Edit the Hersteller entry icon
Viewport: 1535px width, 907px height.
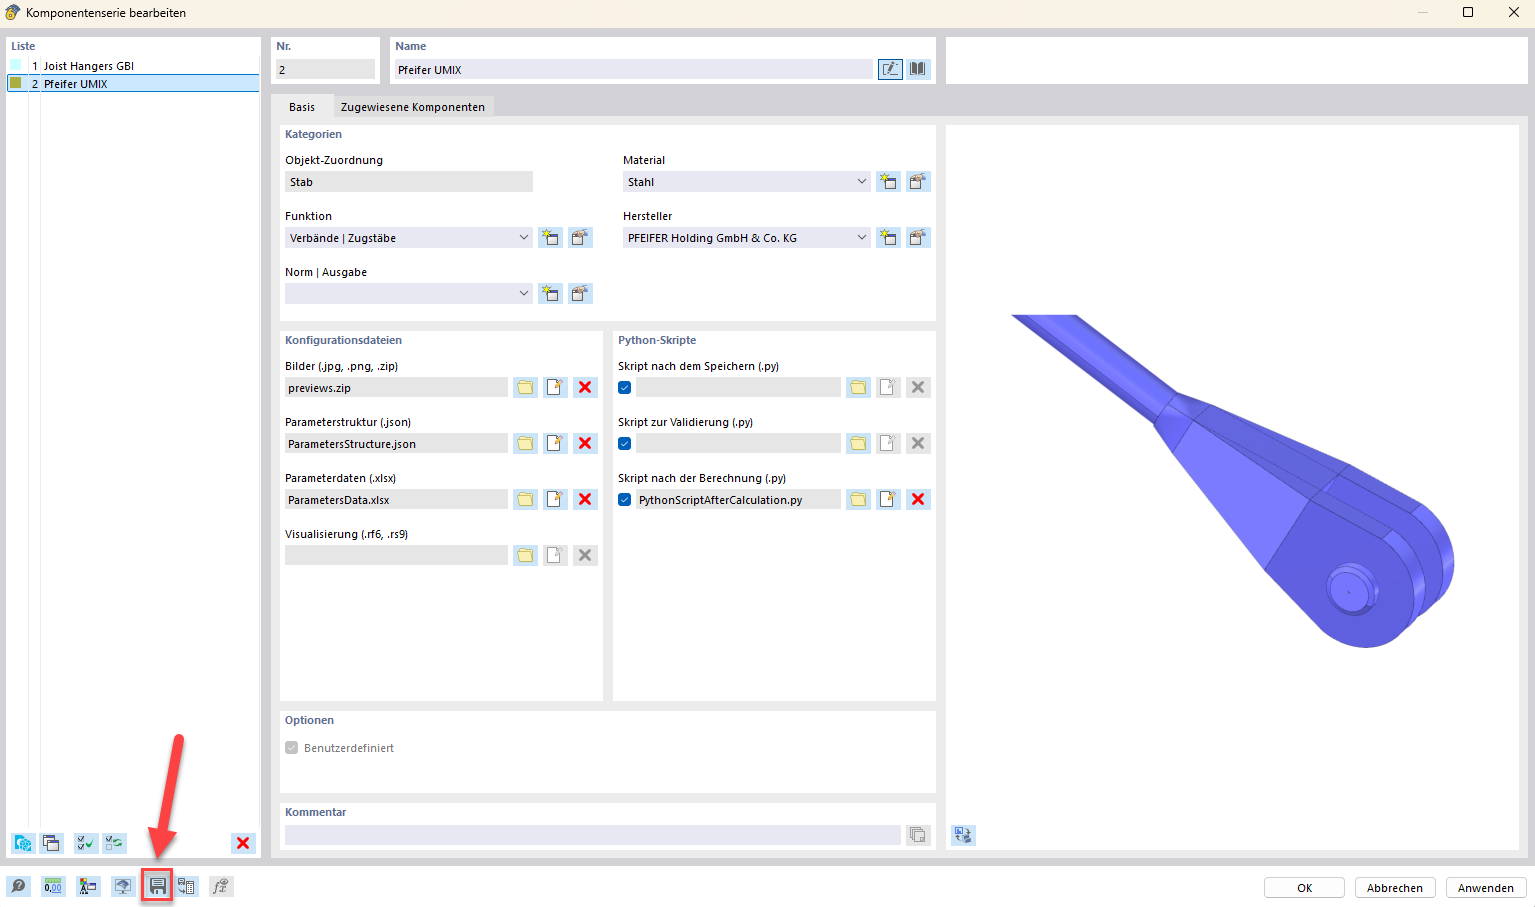point(918,238)
